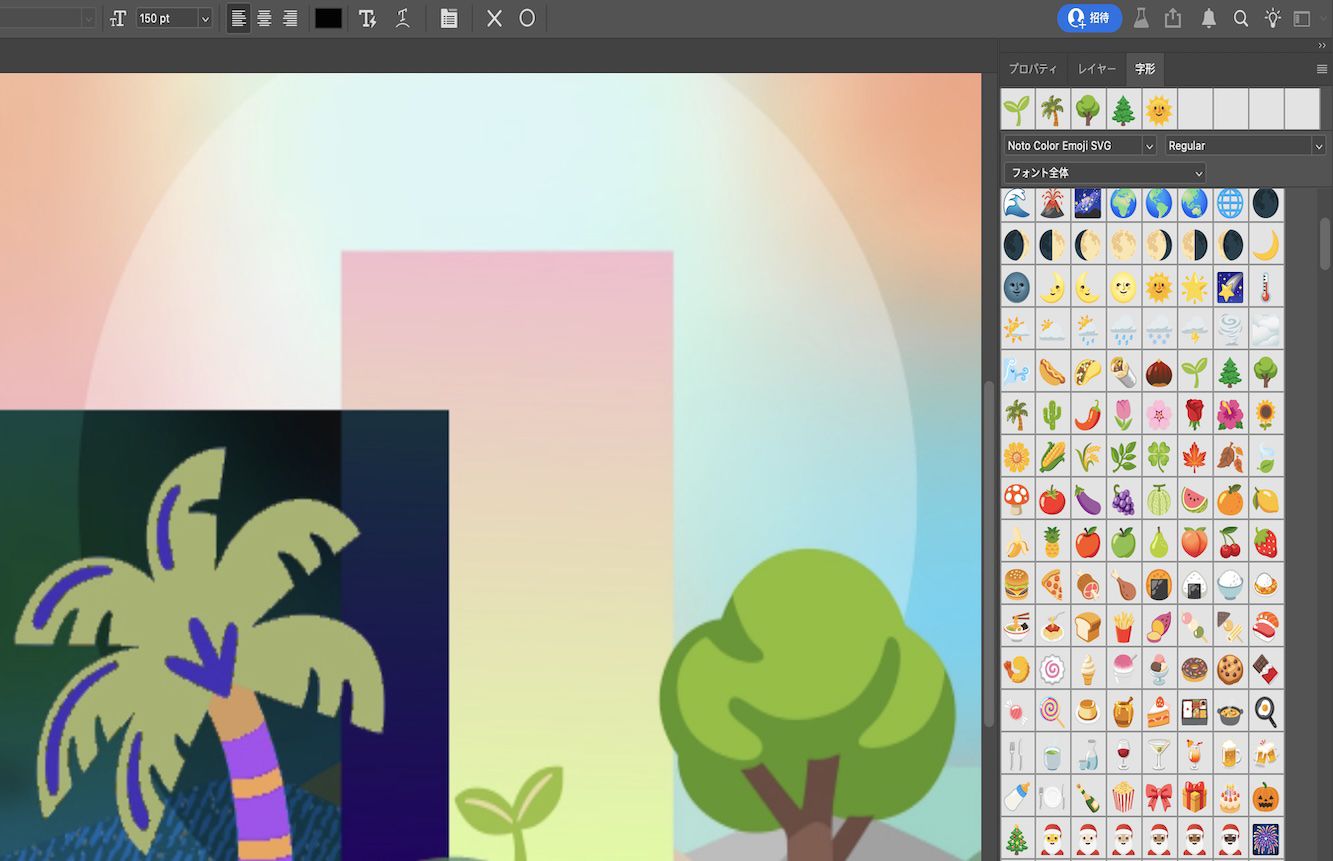Pick the cactus emoji glyph

(1052, 414)
